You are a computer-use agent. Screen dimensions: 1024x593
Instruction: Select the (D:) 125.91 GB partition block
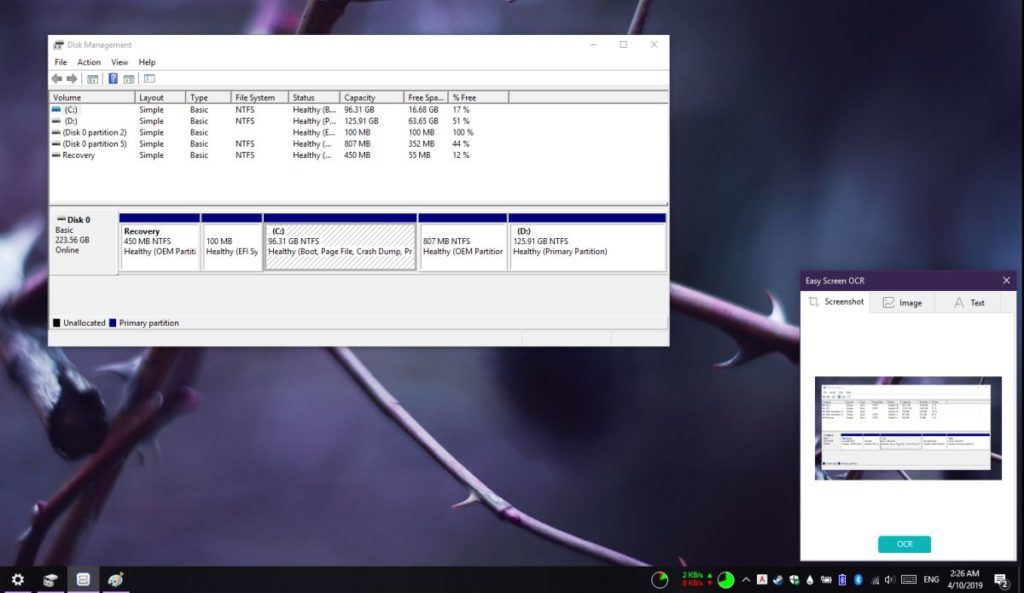pyautogui.click(x=587, y=245)
